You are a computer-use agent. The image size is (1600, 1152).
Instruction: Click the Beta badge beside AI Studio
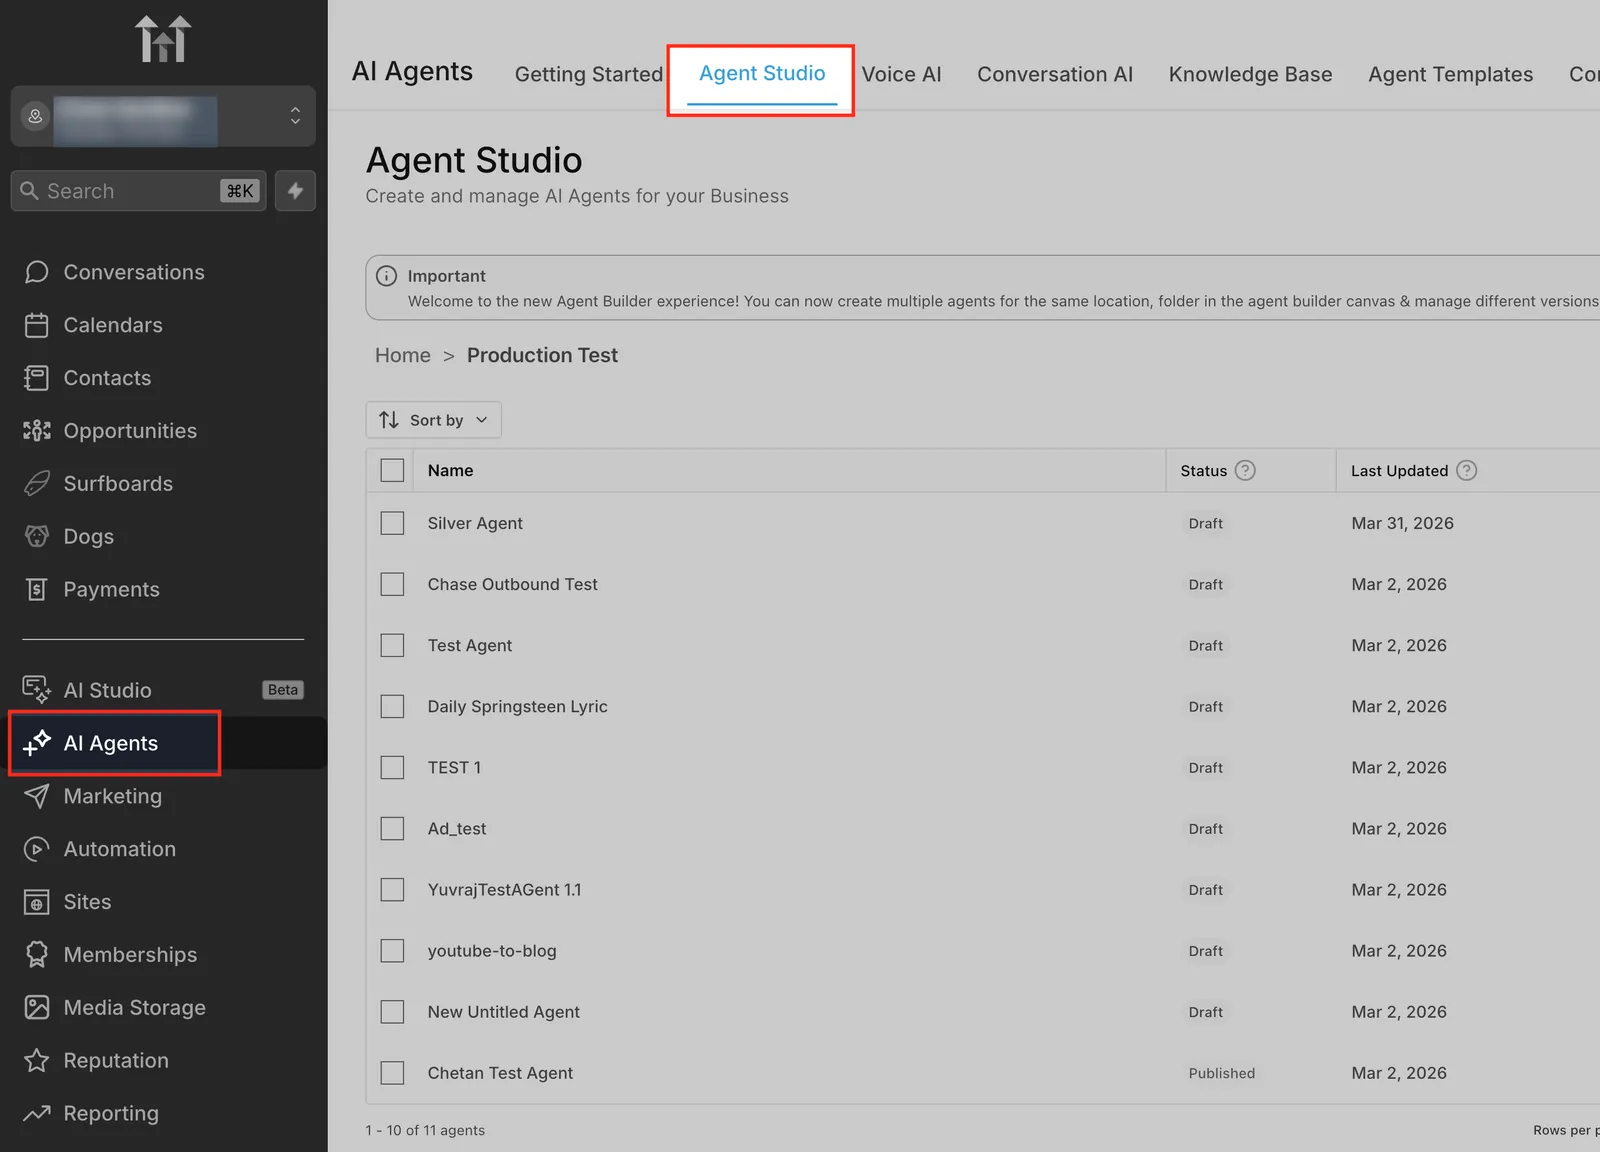283,690
